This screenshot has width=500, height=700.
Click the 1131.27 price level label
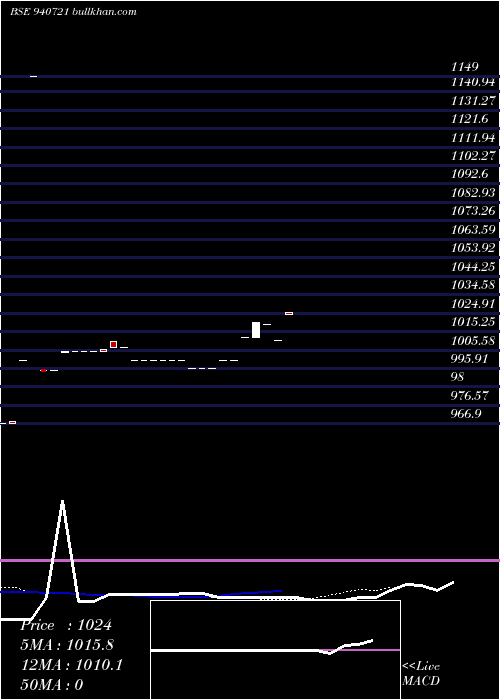[473, 101]
